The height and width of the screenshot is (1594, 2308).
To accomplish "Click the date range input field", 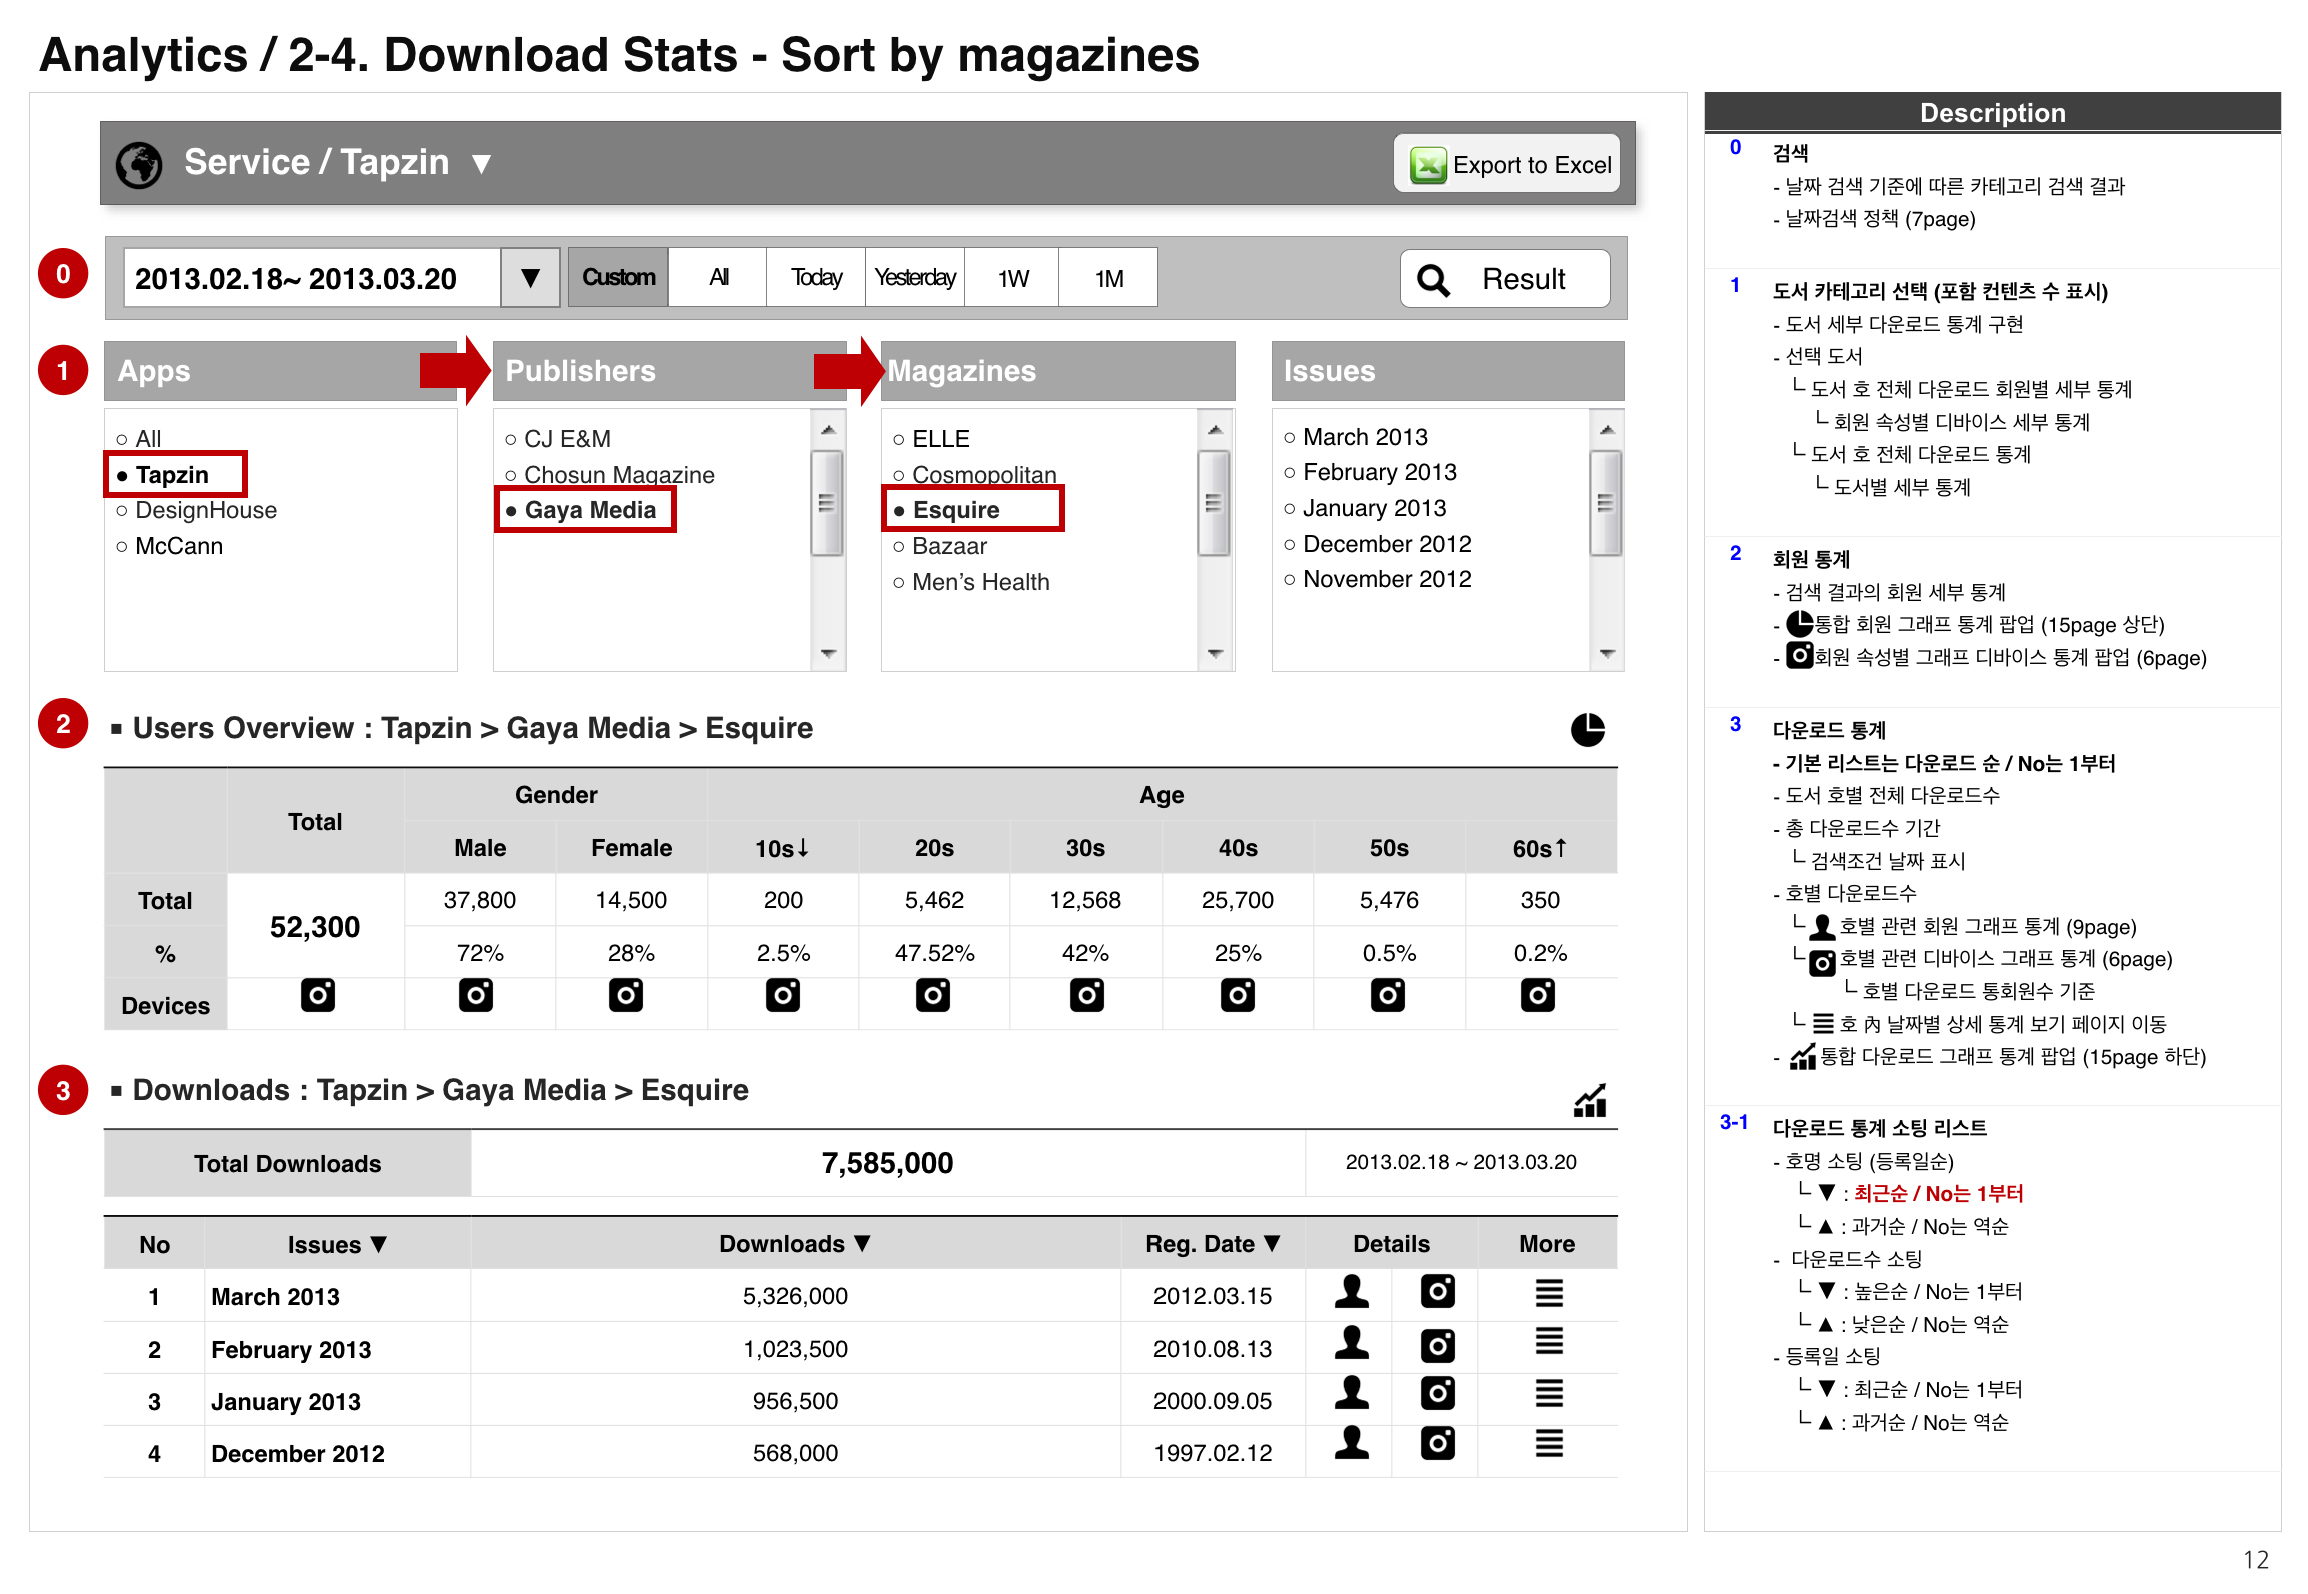I will click(312, 278).
